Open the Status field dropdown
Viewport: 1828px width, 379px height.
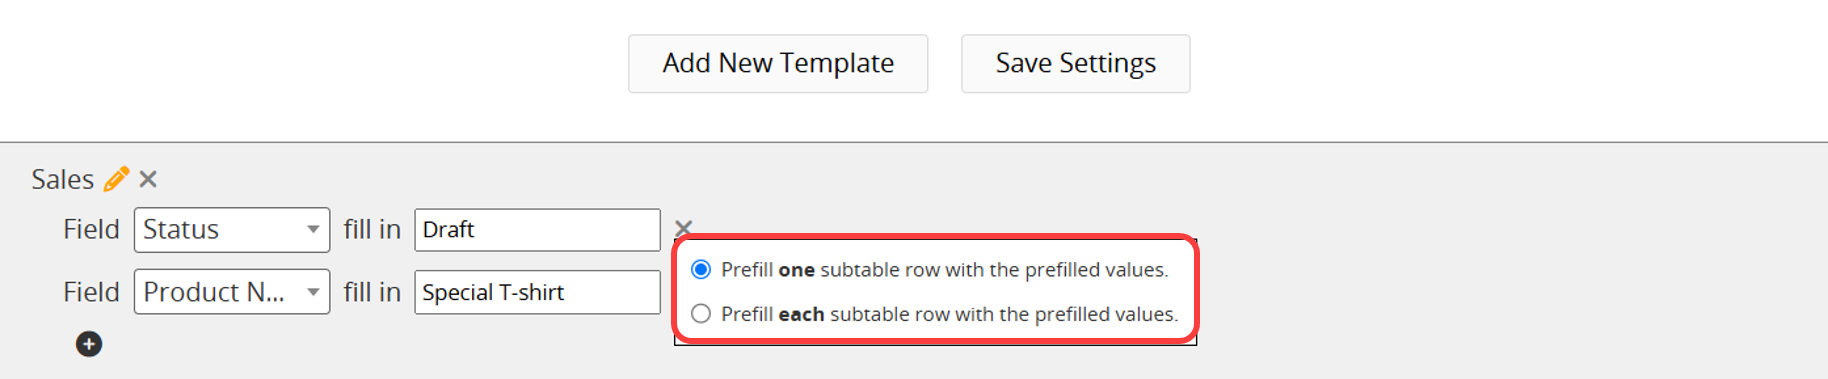pyautogui.click(x=232, y=230)
